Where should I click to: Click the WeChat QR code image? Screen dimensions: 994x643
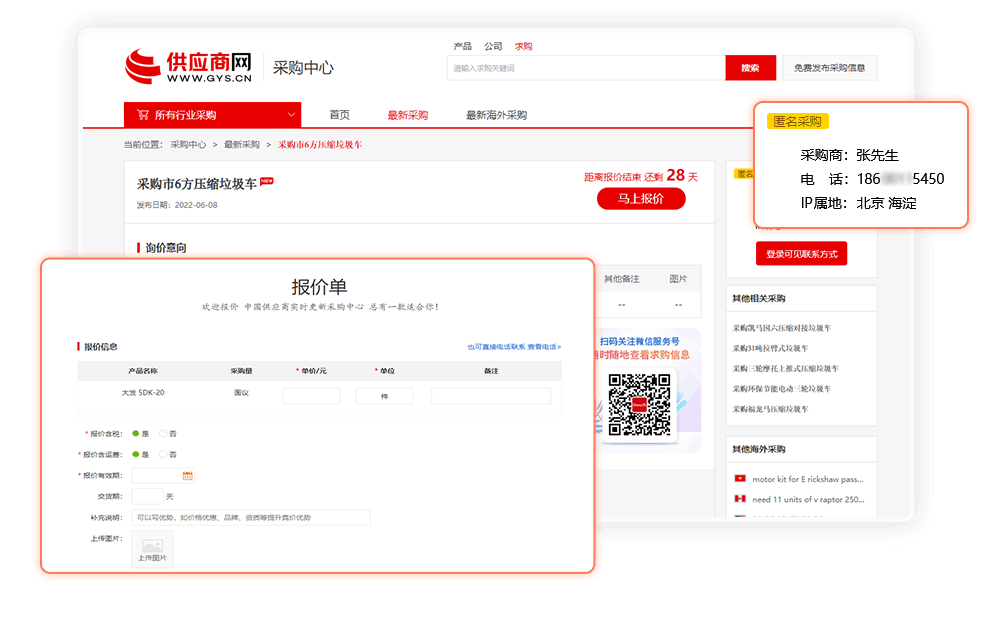(639, 404)
